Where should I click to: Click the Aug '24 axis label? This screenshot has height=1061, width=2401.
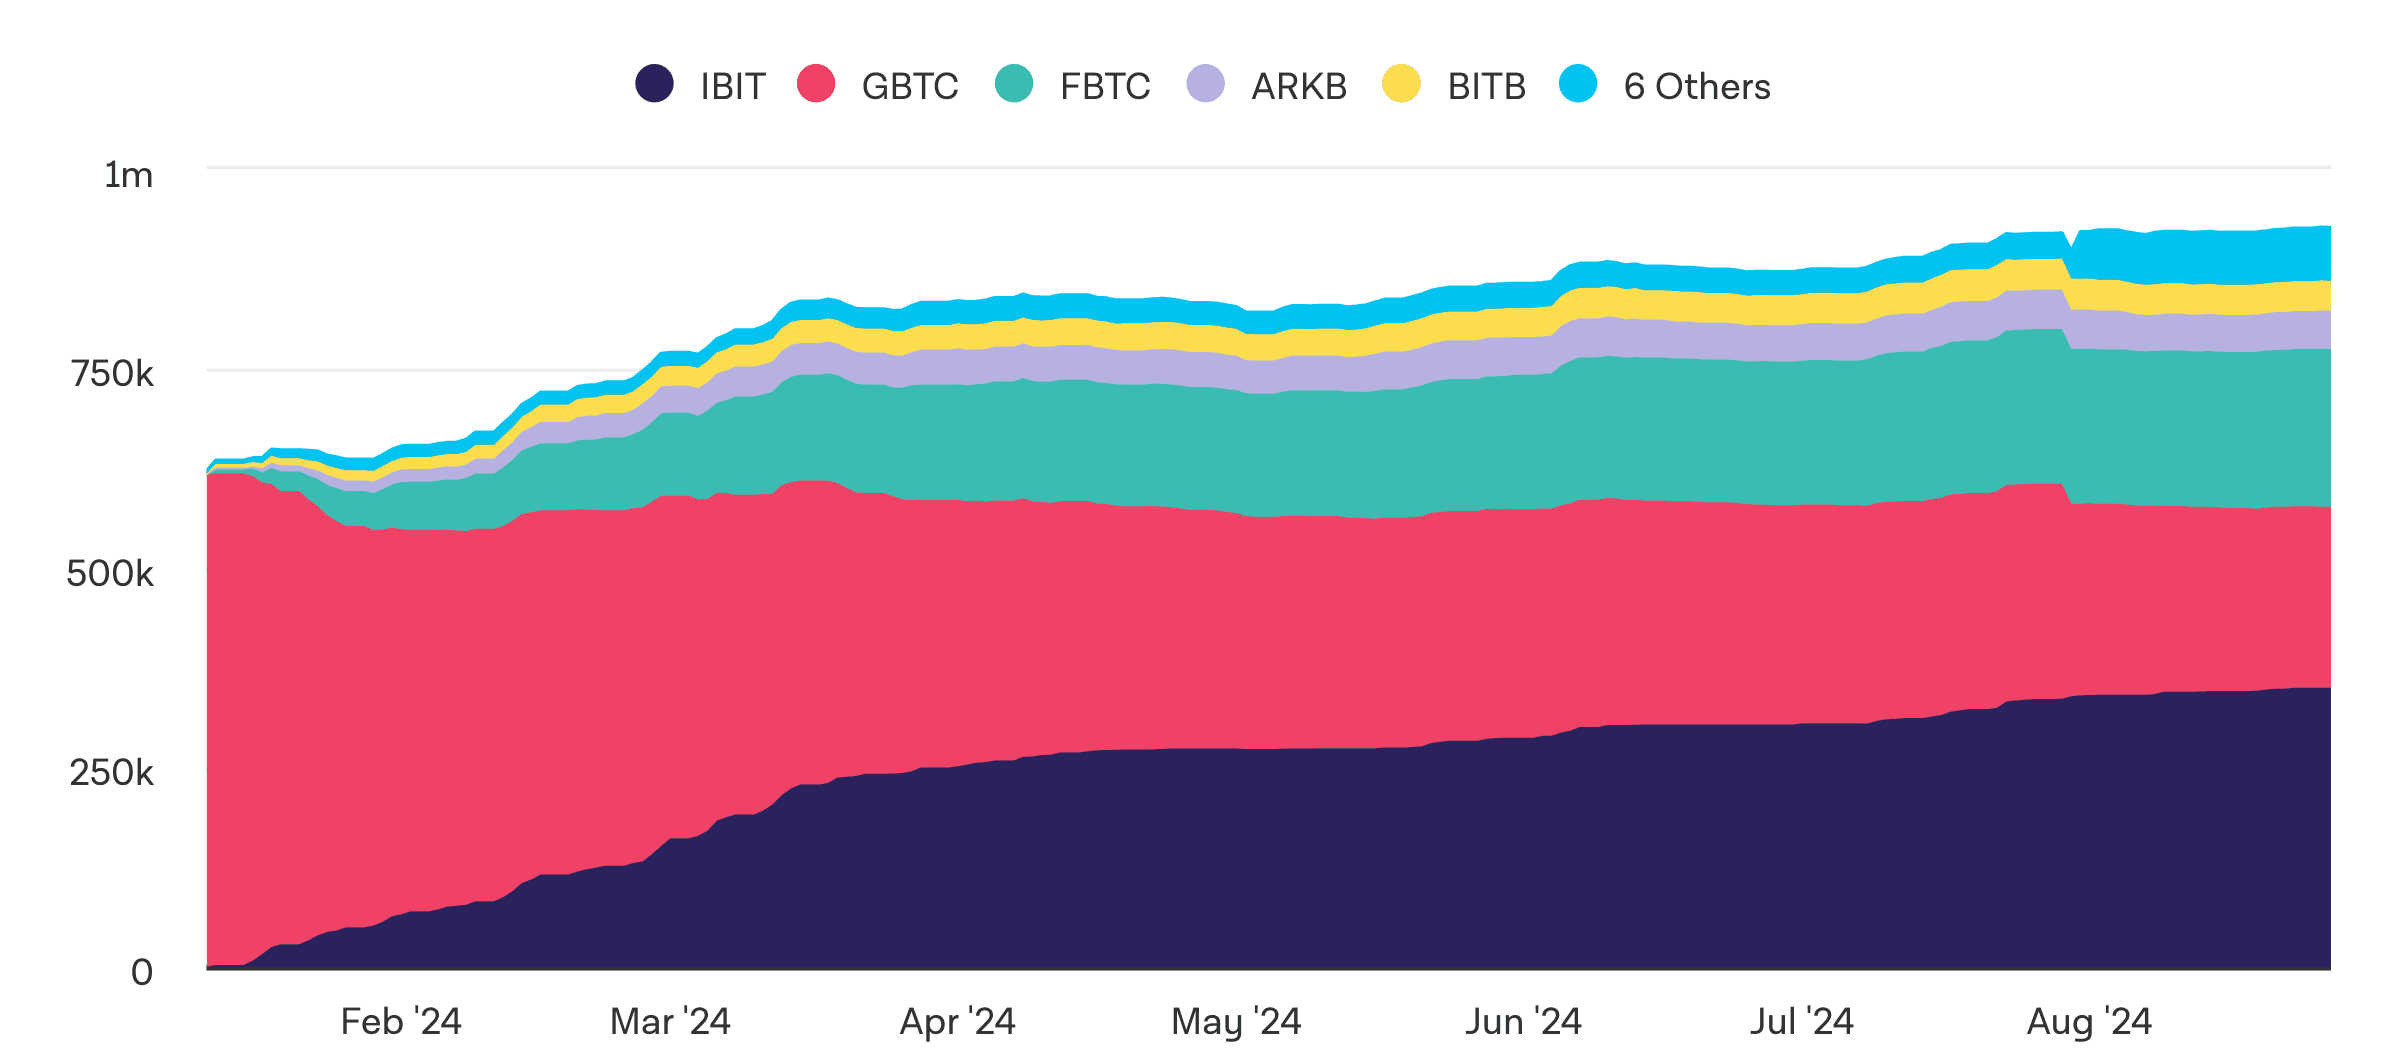pyautogui.click(x=2089, y=1022)
